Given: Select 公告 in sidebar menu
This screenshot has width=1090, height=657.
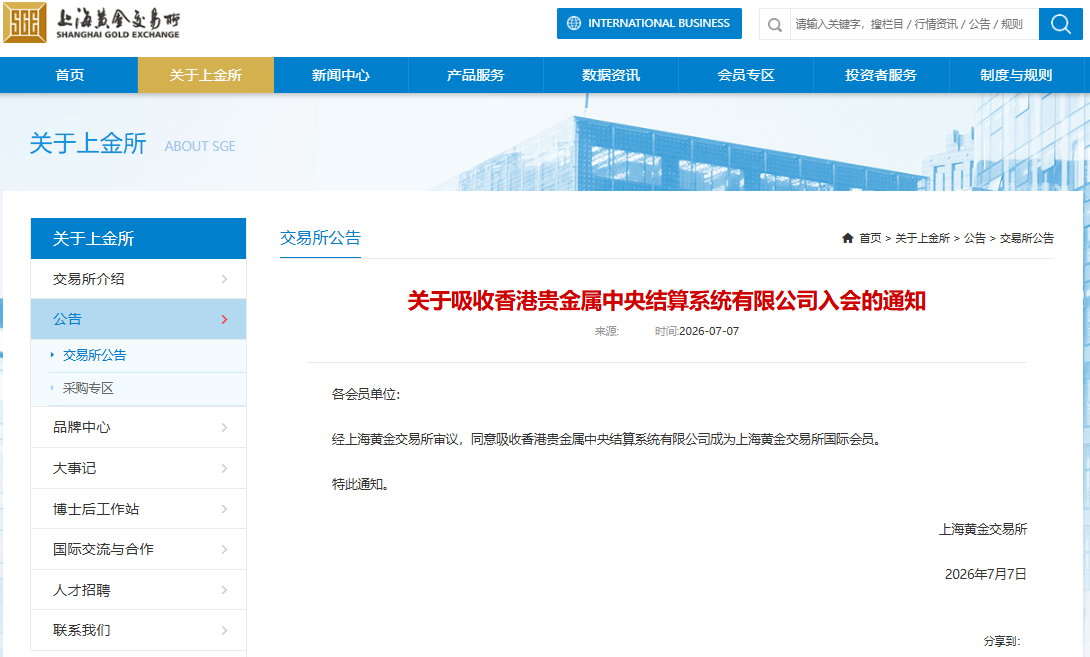Looking at the screenshot, I should click(138, 319).
